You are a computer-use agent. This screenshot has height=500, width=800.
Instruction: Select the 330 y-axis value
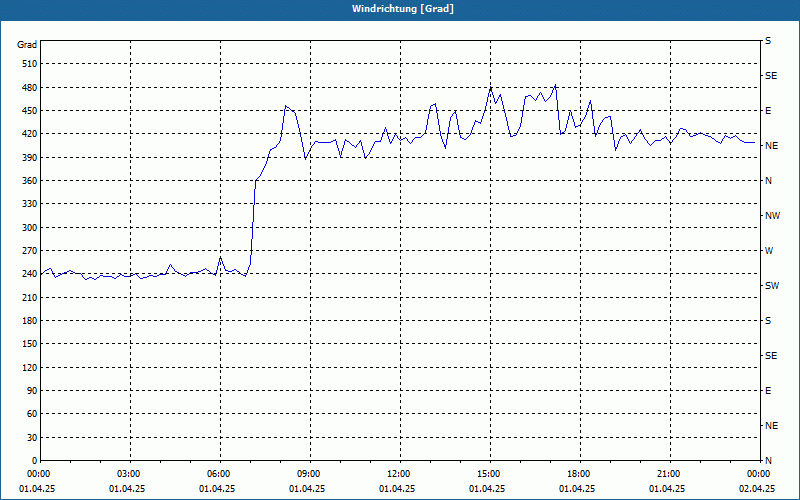tap(30, 204)
